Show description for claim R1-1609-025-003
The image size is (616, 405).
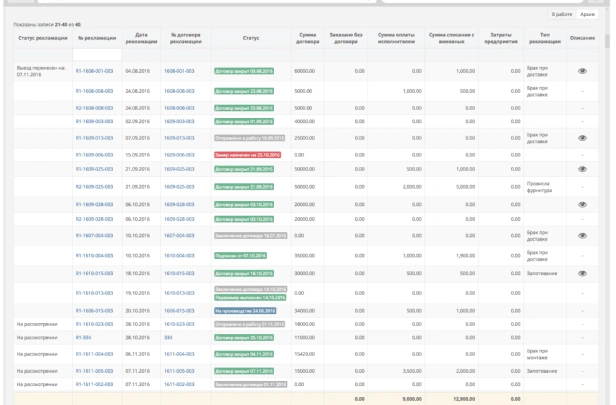tap(582, 169)
